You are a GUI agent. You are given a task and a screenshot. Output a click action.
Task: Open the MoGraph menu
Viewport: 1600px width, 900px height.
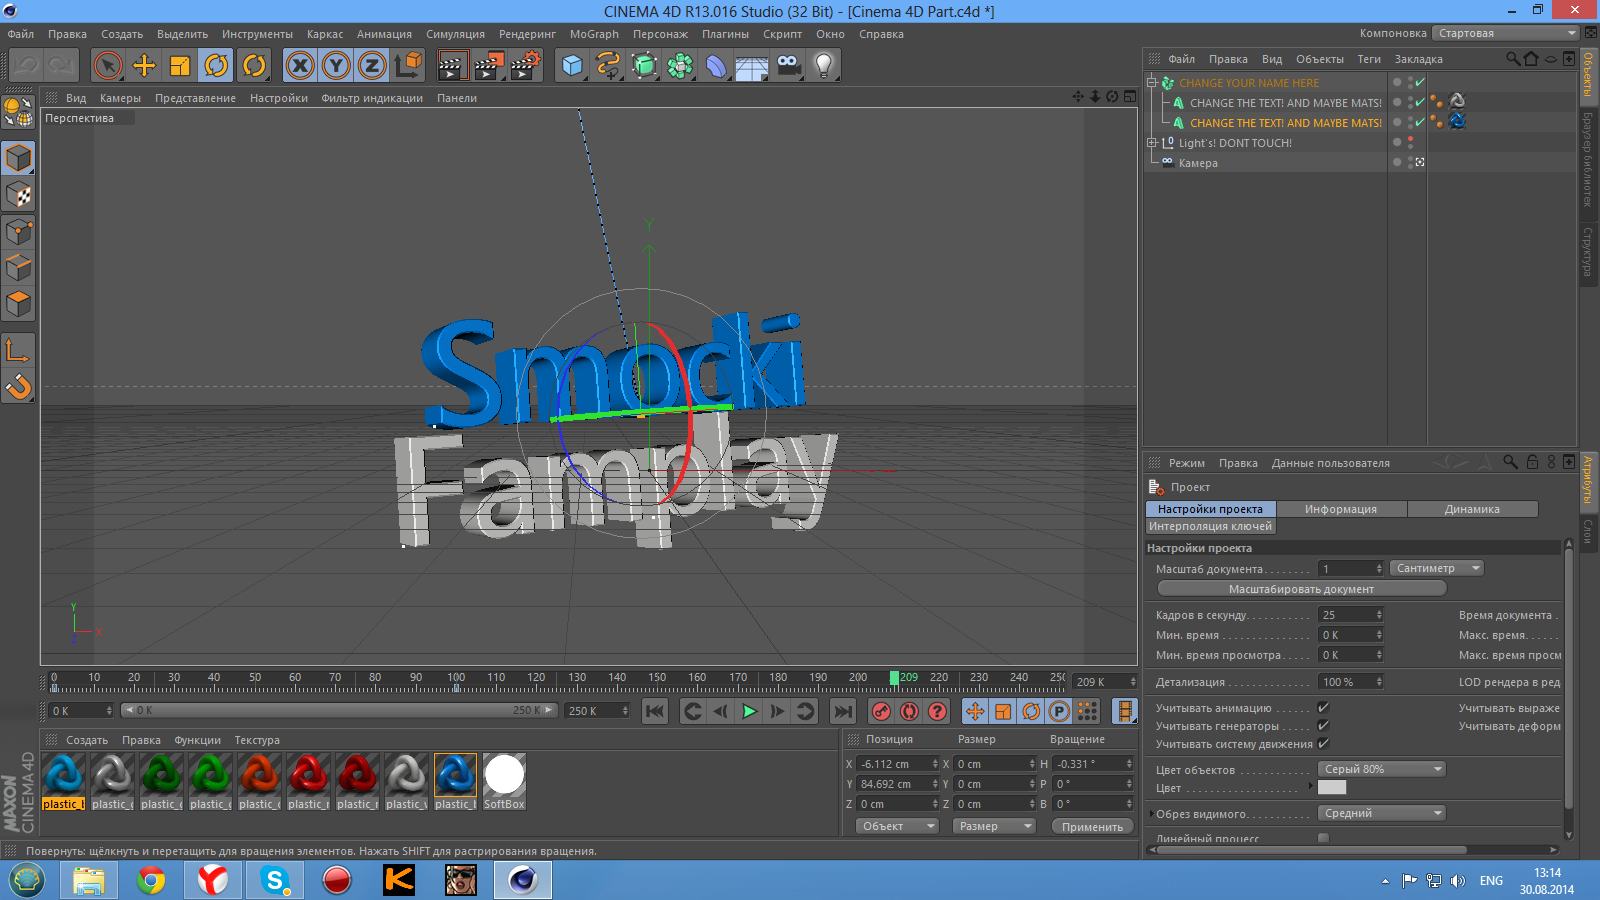594,34
